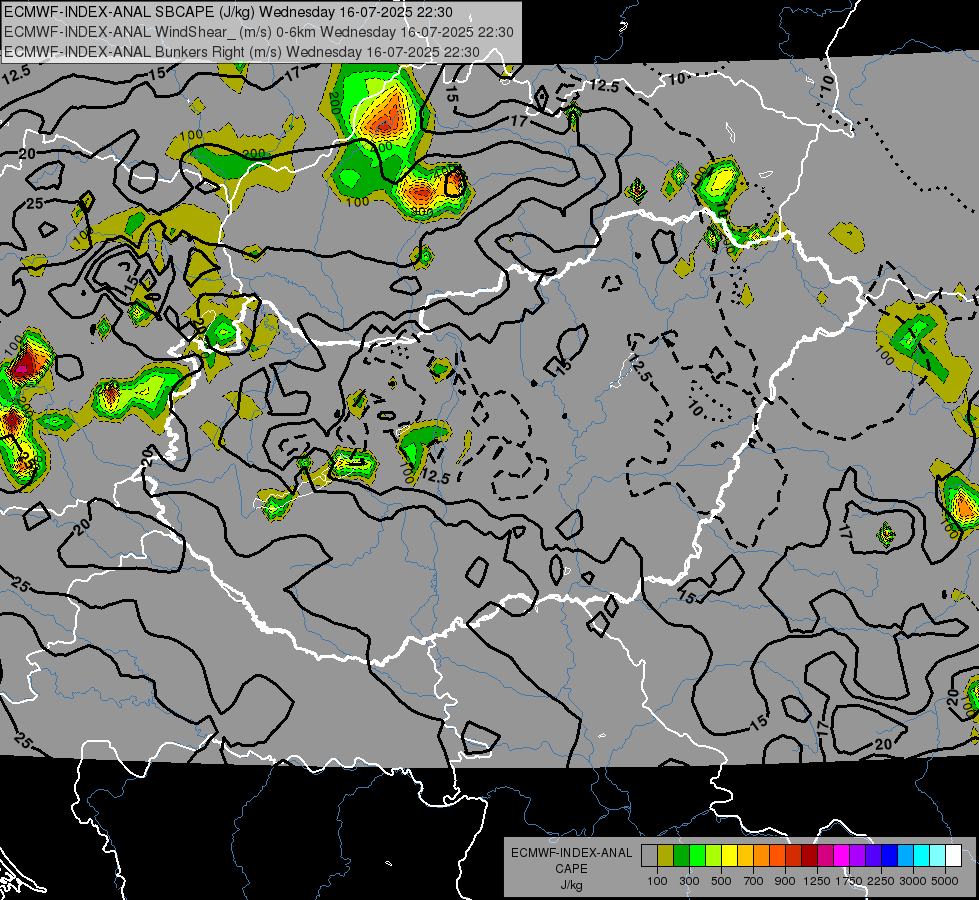979x900 pixels.
Task: Click the magenta legend swatch
Action: (x=841, y=855)
